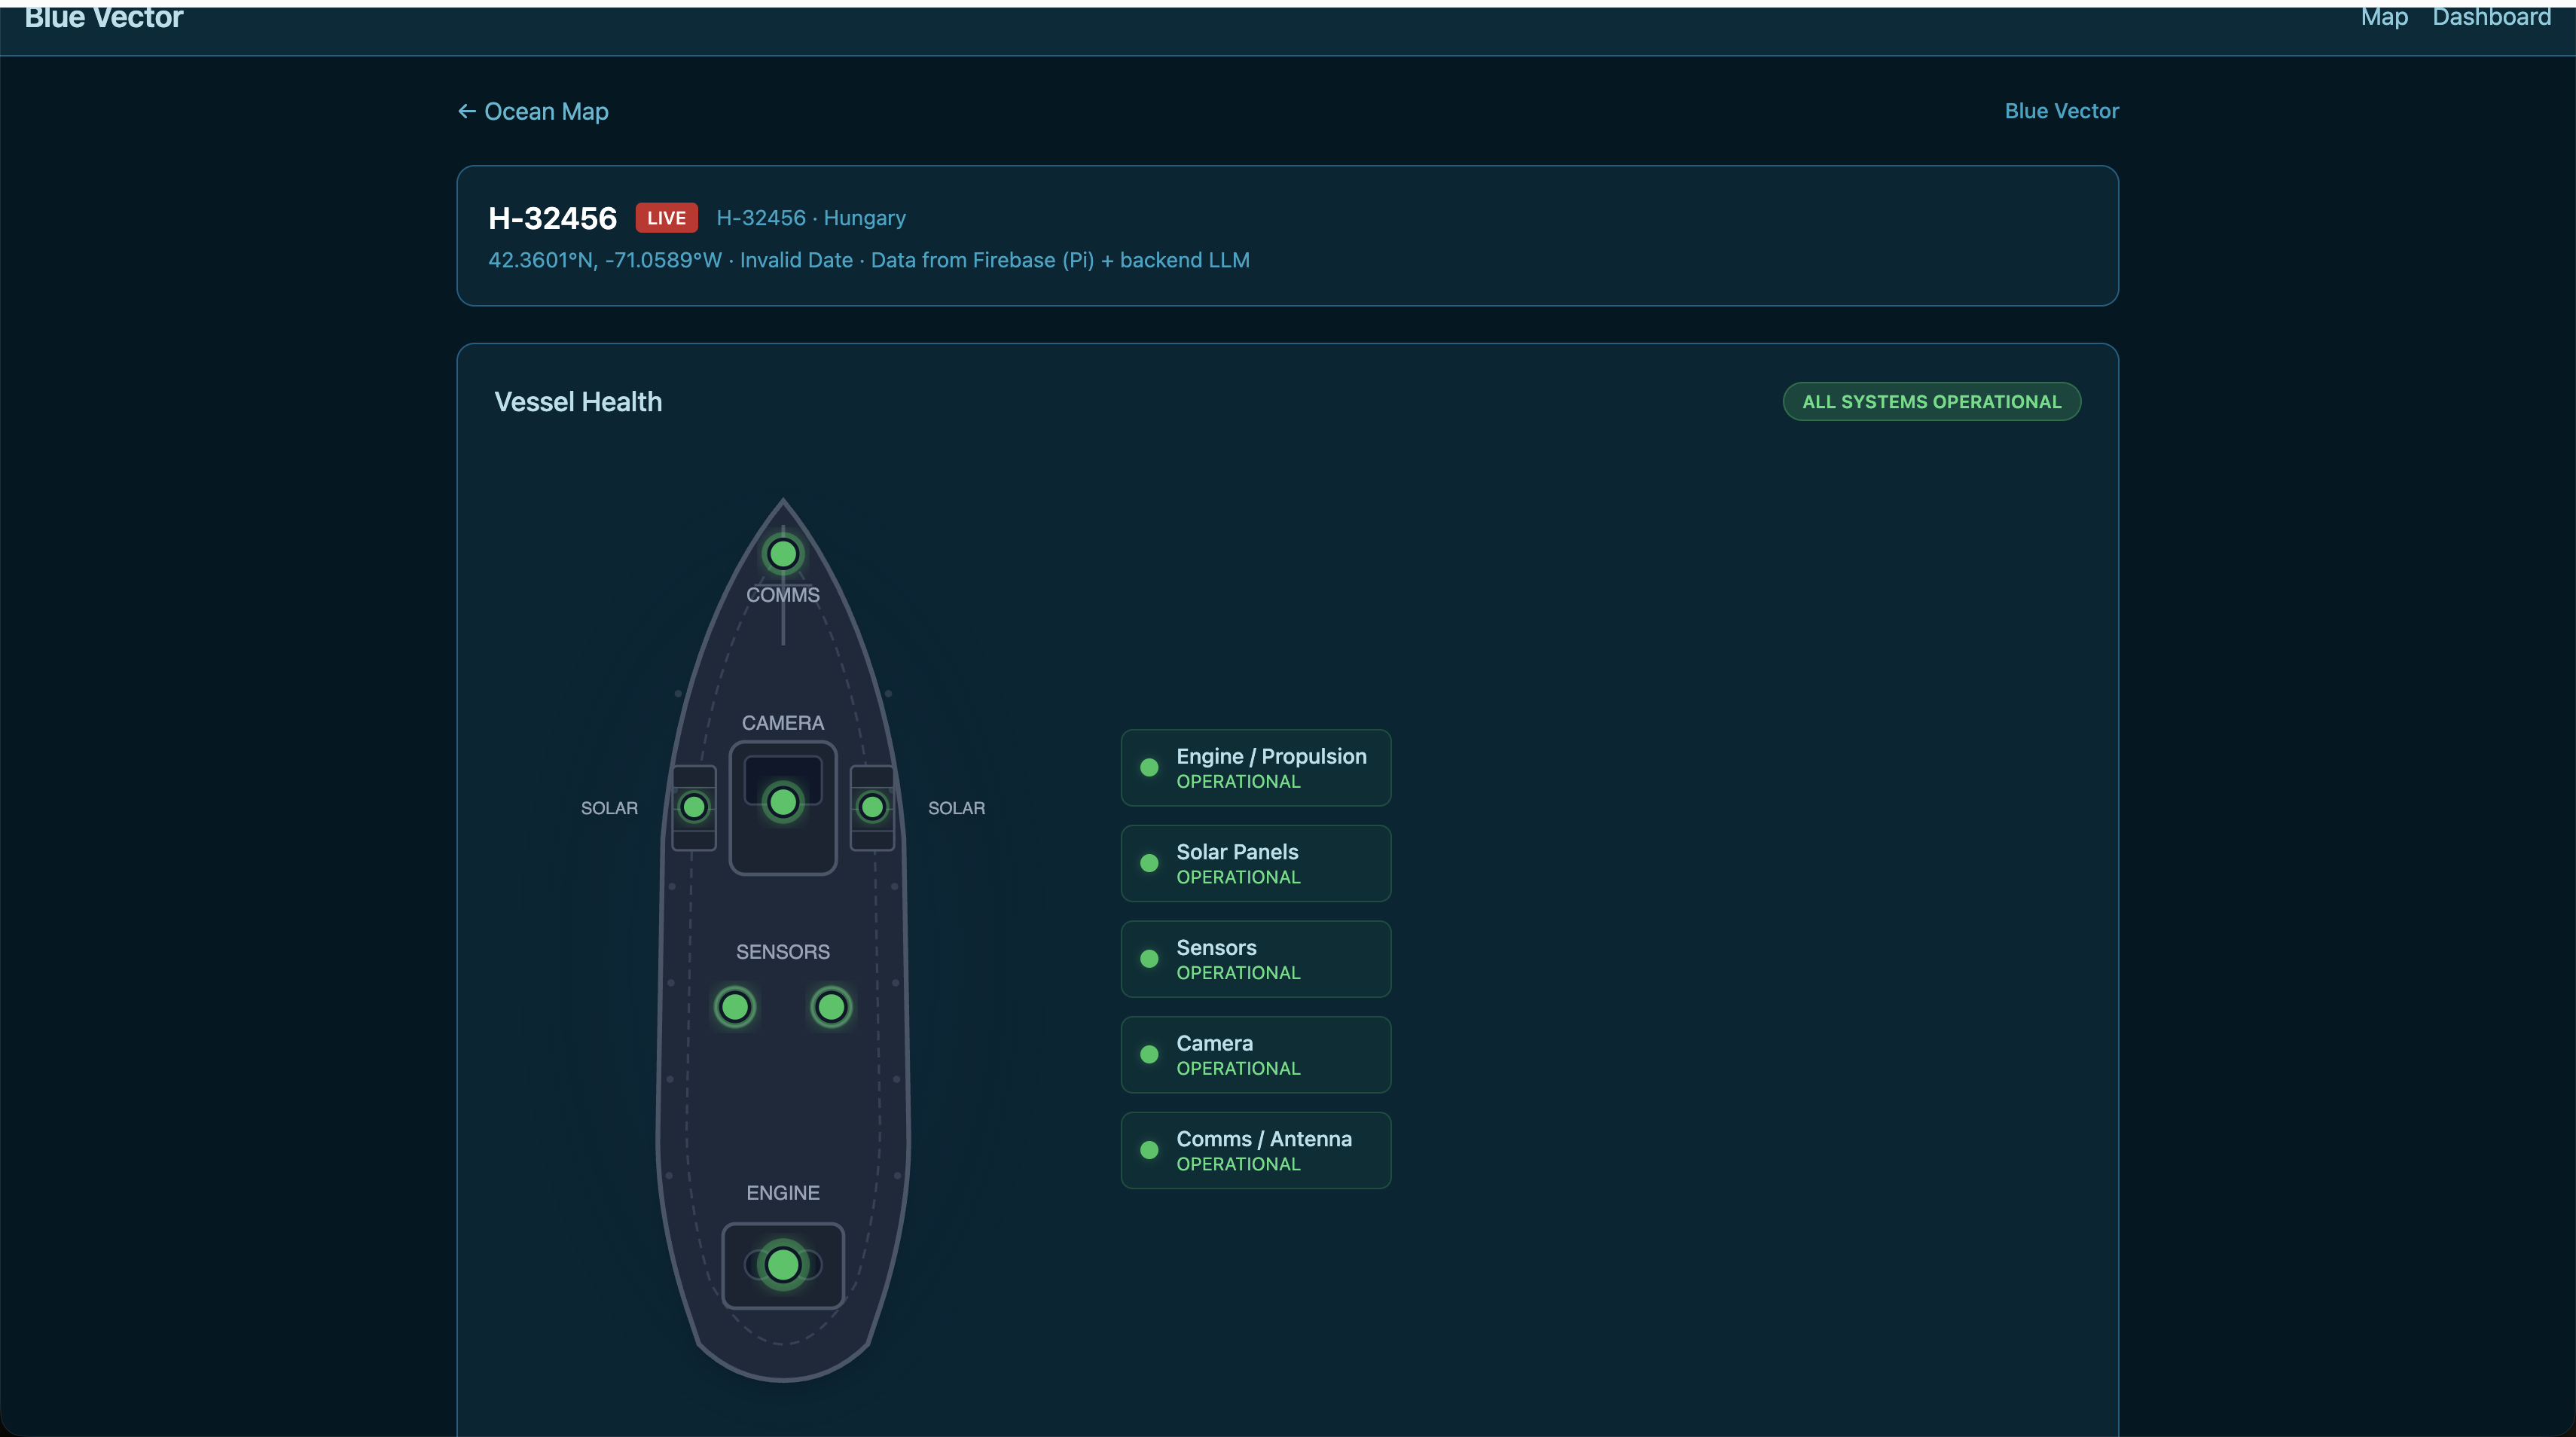Open the Dashboard navigation item
The height and width of the screenshot is (1437, 2576).
[x=2491, y=17]
